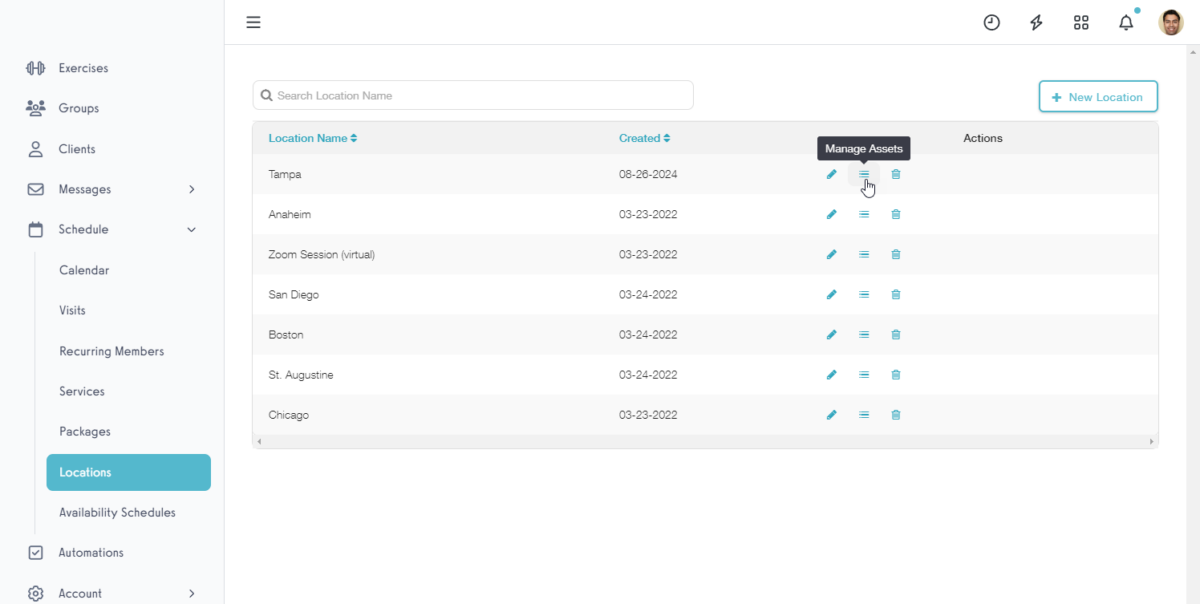Toggle sorting on the Created column
1200x604 pixels.
(644, 137)
